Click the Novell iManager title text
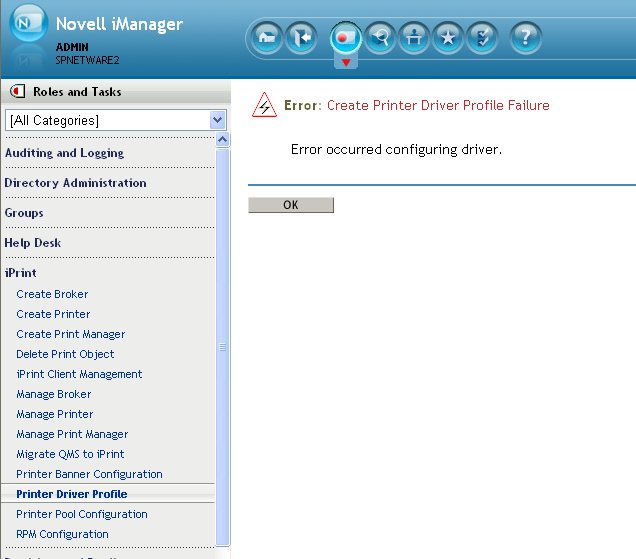Screen dimensions: 636x559 click(x=119, y=24)
